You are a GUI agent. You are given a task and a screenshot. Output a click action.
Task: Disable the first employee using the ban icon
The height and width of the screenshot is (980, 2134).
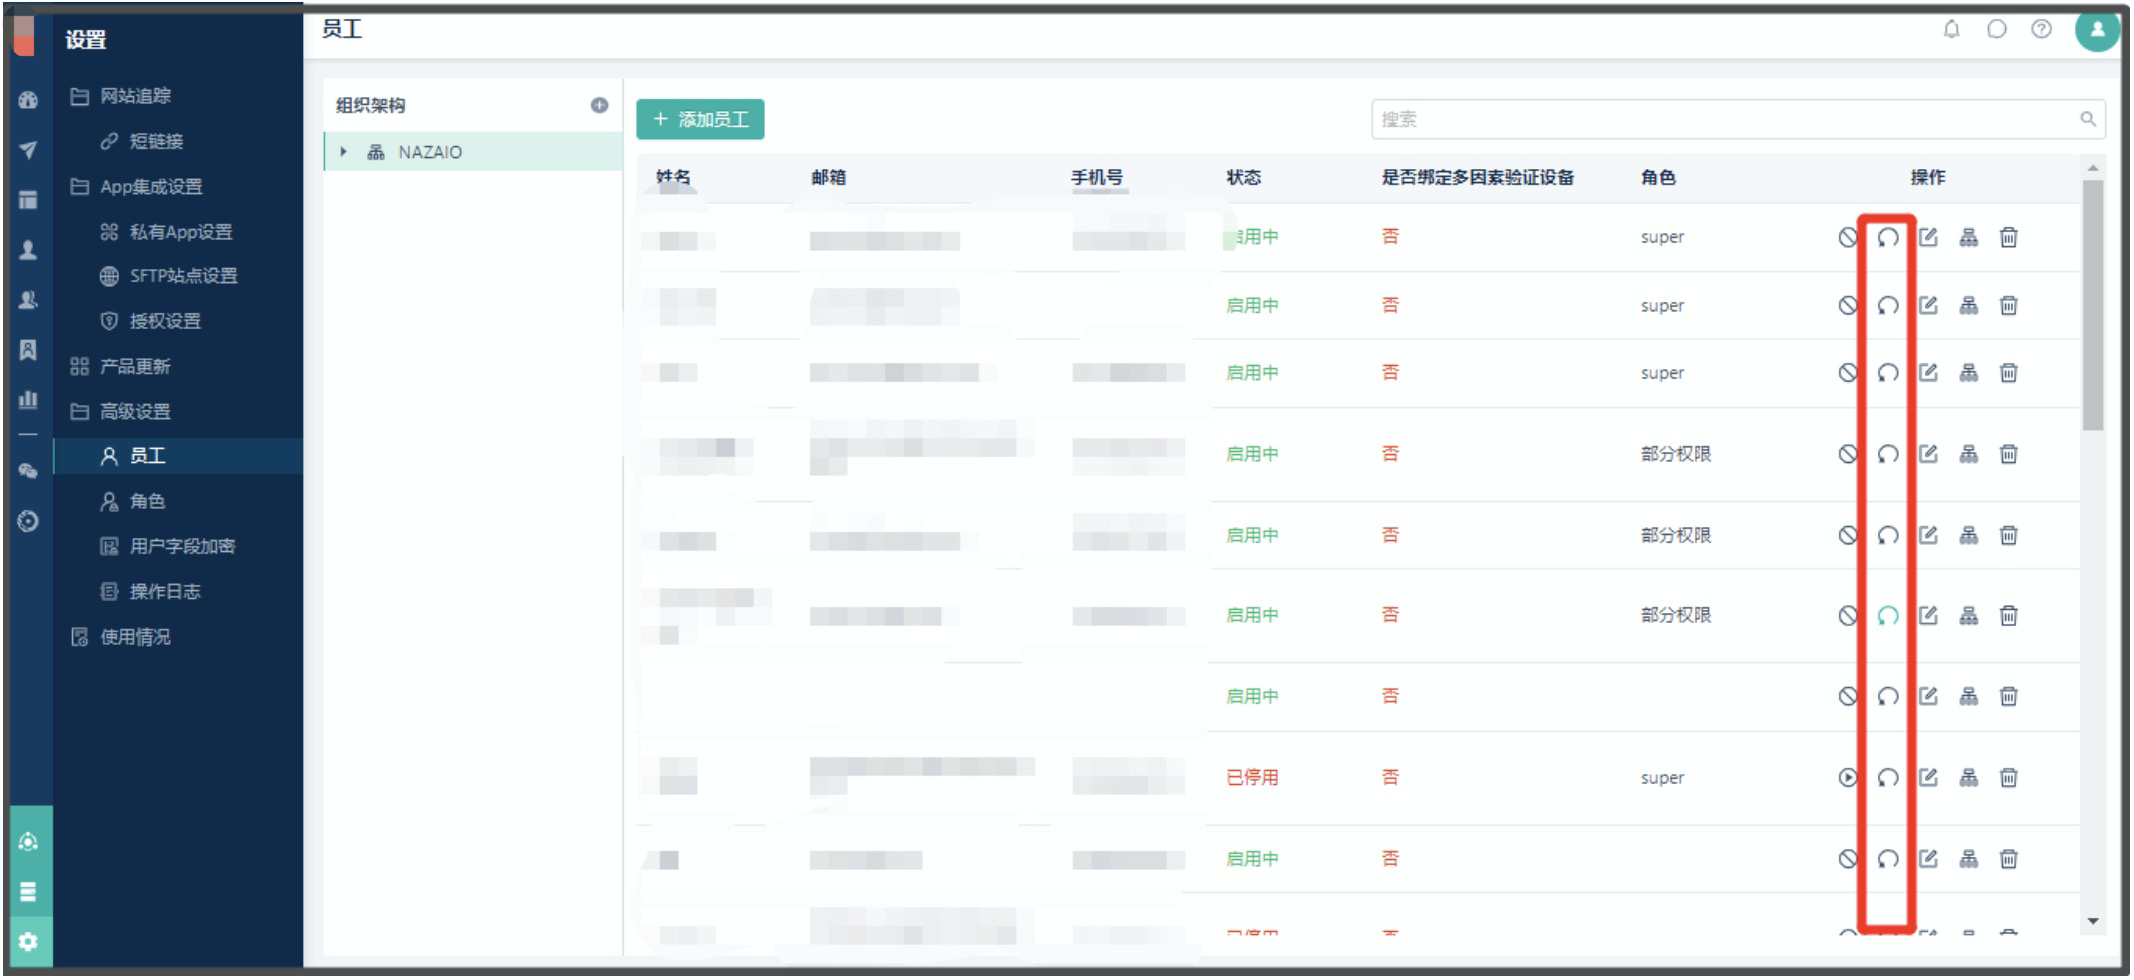[1847, 237]
